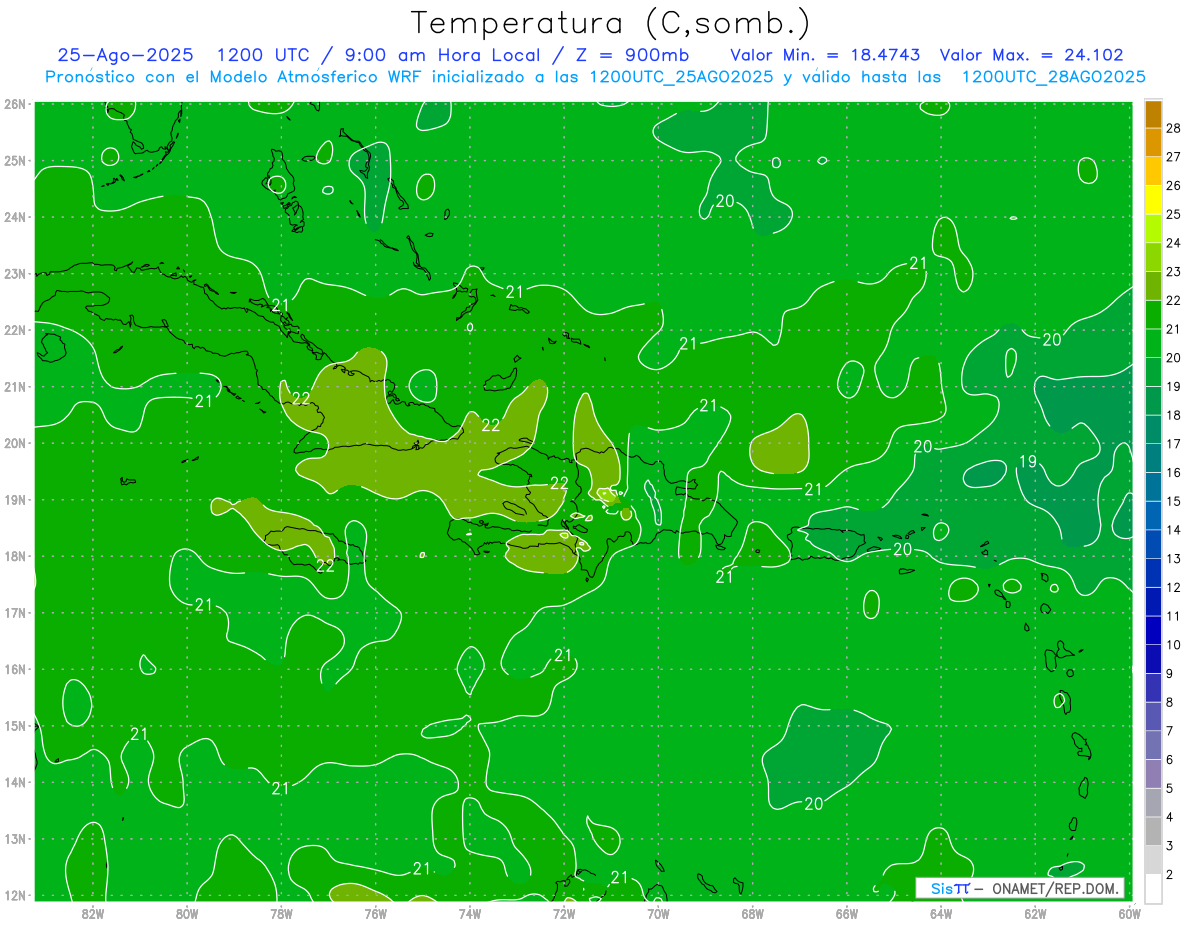Click "9:00 am Hora Local" in the header
1200x927 pixels.
pos(445,55)
